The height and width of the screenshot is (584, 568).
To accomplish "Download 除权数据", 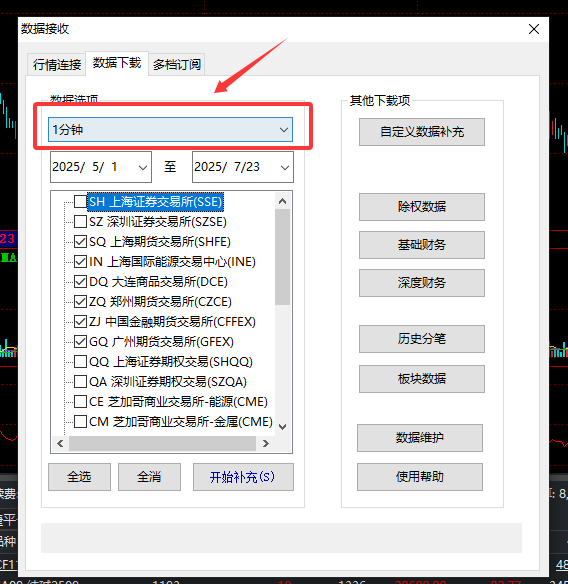I will click(x=422, y=207).
